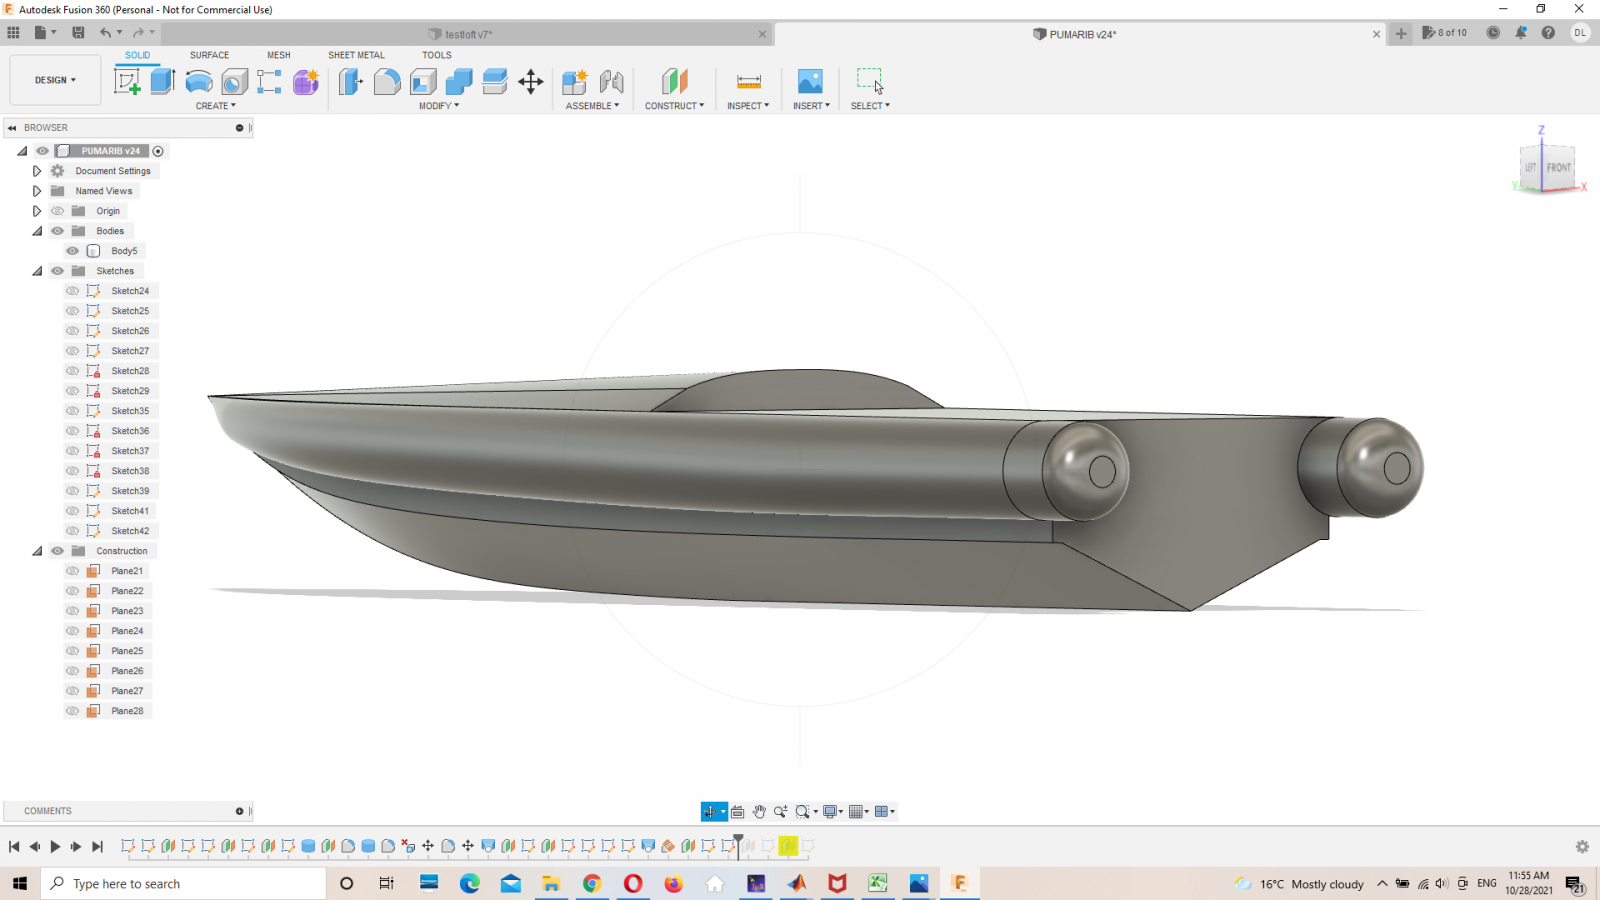Open File Explorer from the taskbar
The image size is (1600, 900).
551,884
